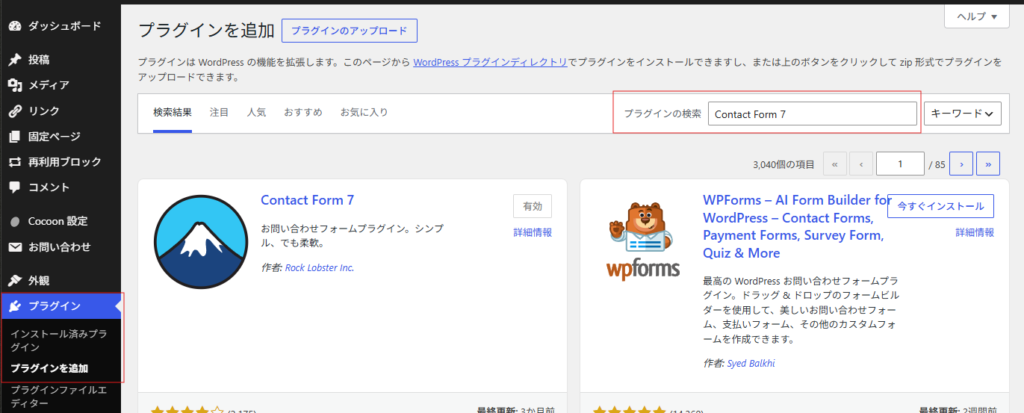Switch to the お気に入り tab
Image resolution: width=1024 pixels, height=413 pixels.
tap(364, 112)
